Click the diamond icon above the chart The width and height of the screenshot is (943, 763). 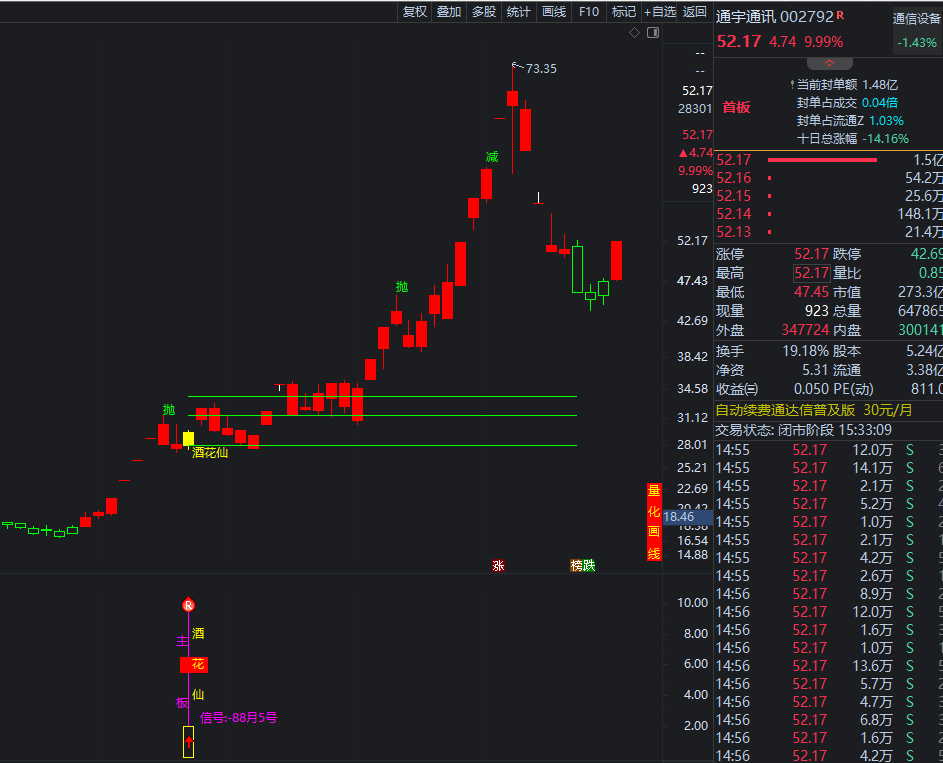(x=634, y=33)
